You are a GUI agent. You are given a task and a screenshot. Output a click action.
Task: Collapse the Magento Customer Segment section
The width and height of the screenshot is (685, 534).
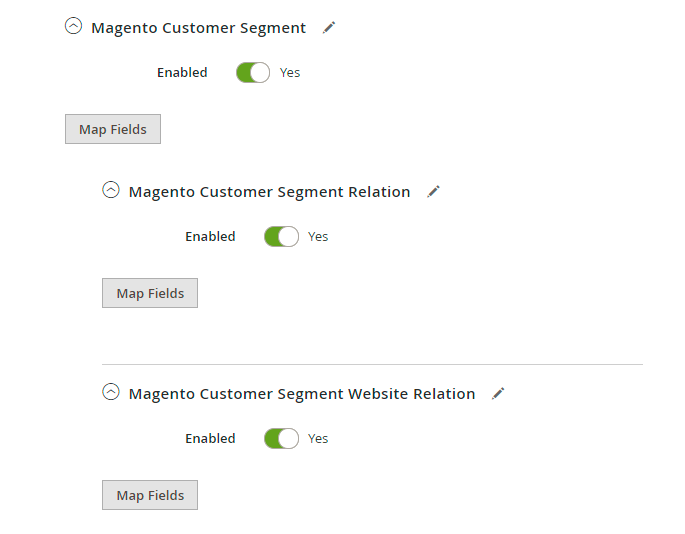click(73, 27)
